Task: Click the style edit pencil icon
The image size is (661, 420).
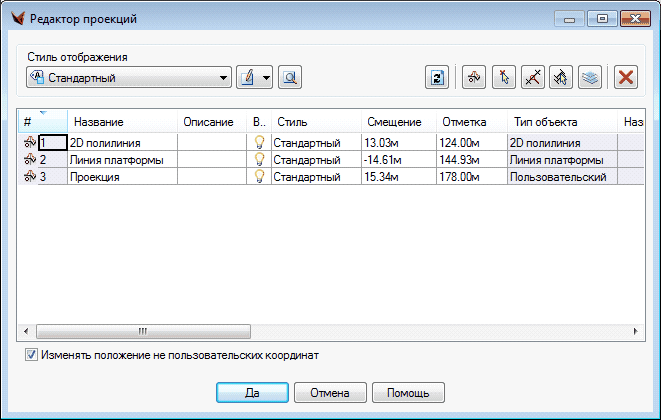Action: [248, 77]
